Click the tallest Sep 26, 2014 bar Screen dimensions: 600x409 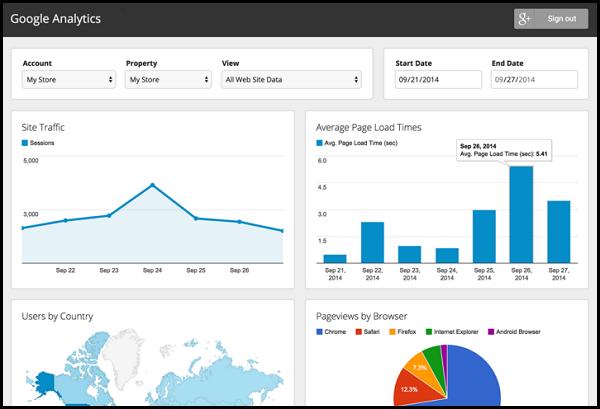[x=521, y=215]
